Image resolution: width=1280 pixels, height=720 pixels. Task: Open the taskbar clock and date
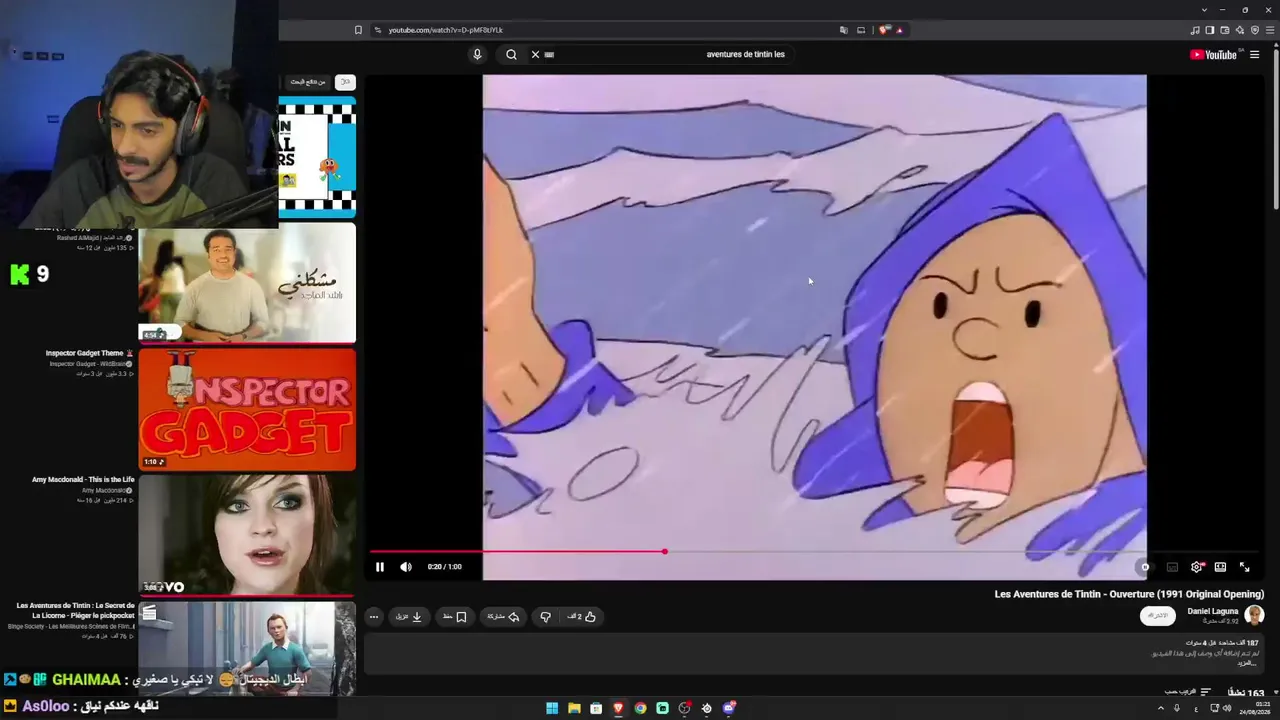click(1255, 708)
